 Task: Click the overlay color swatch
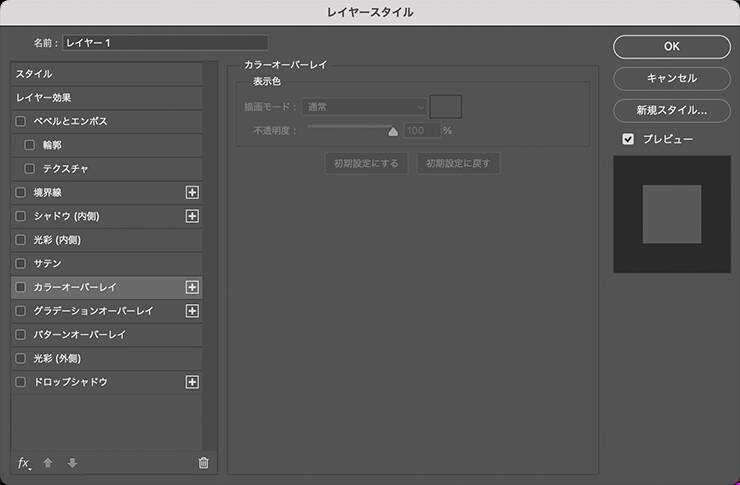pos(445,106)
